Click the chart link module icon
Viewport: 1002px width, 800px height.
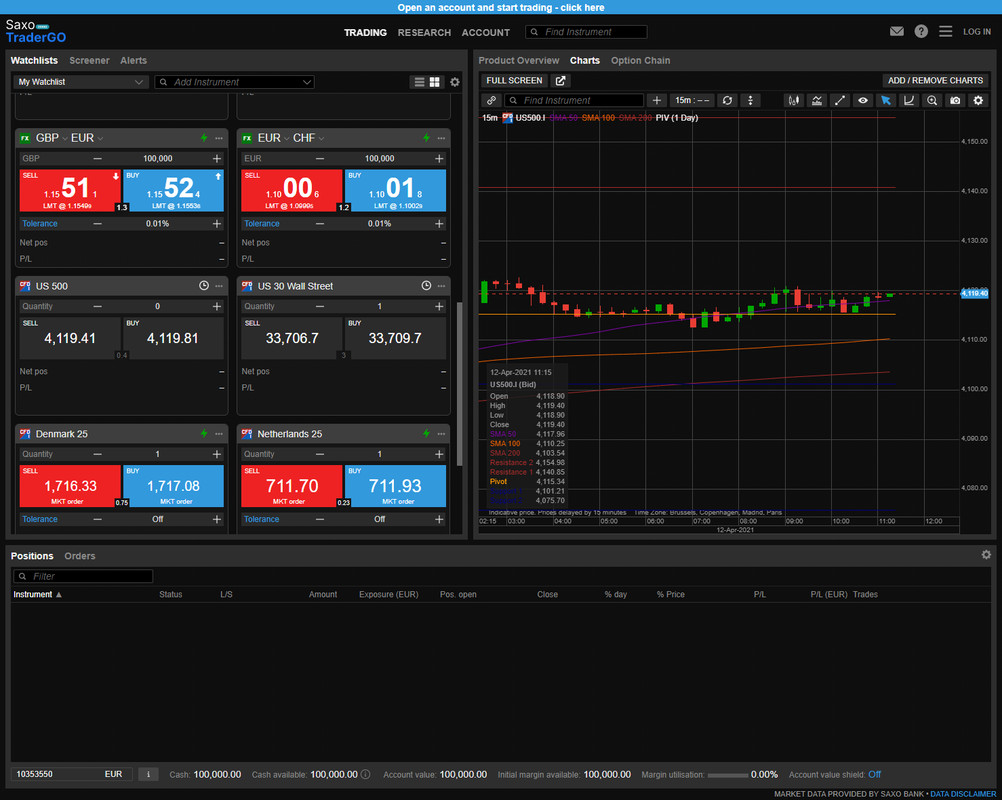click(x=491, y=100)
